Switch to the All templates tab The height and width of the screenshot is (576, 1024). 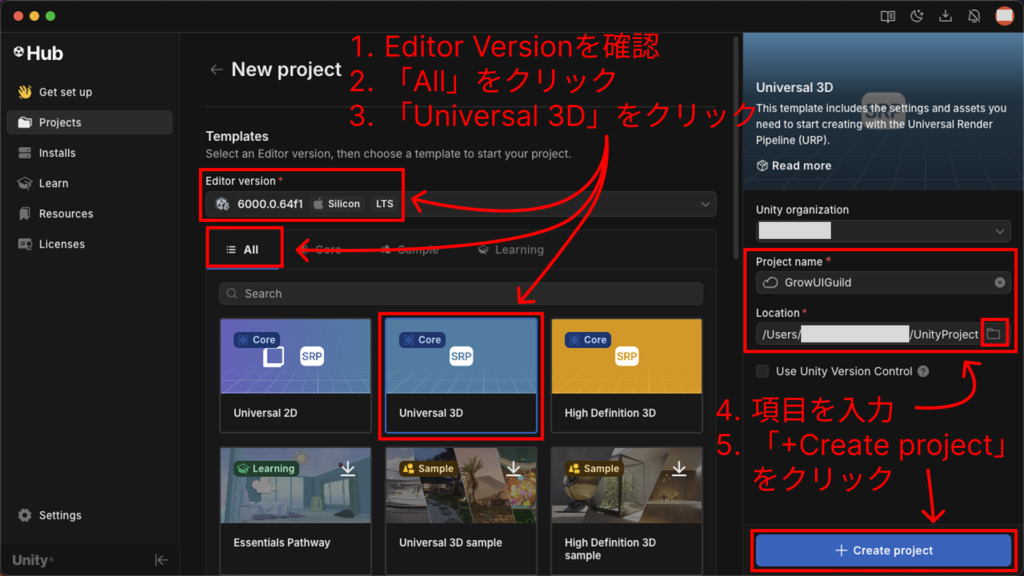pos(243,250)
